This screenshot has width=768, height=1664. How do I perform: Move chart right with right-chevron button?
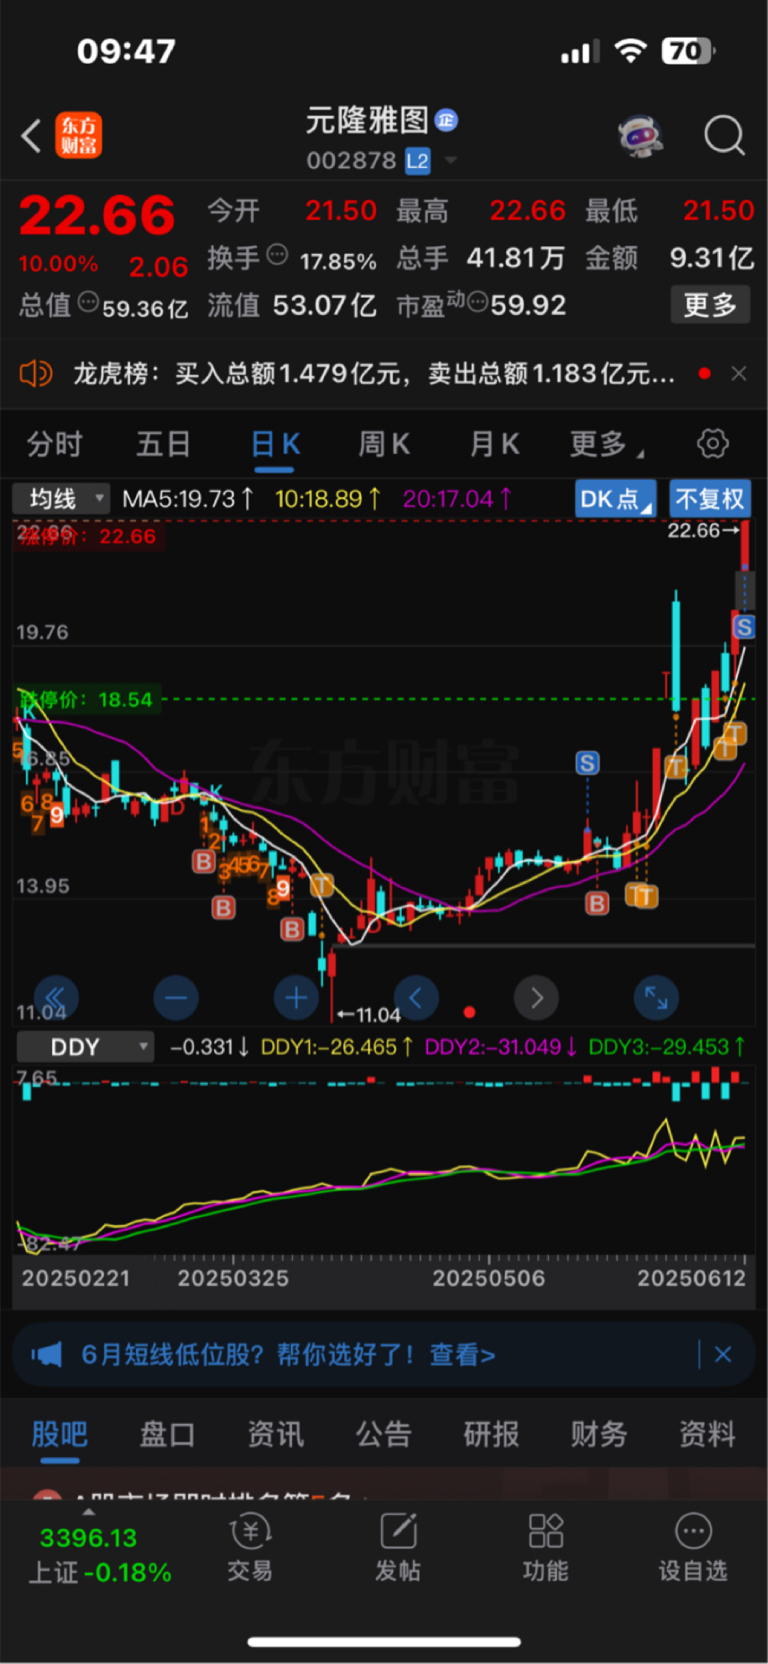[x=536, y=997]
